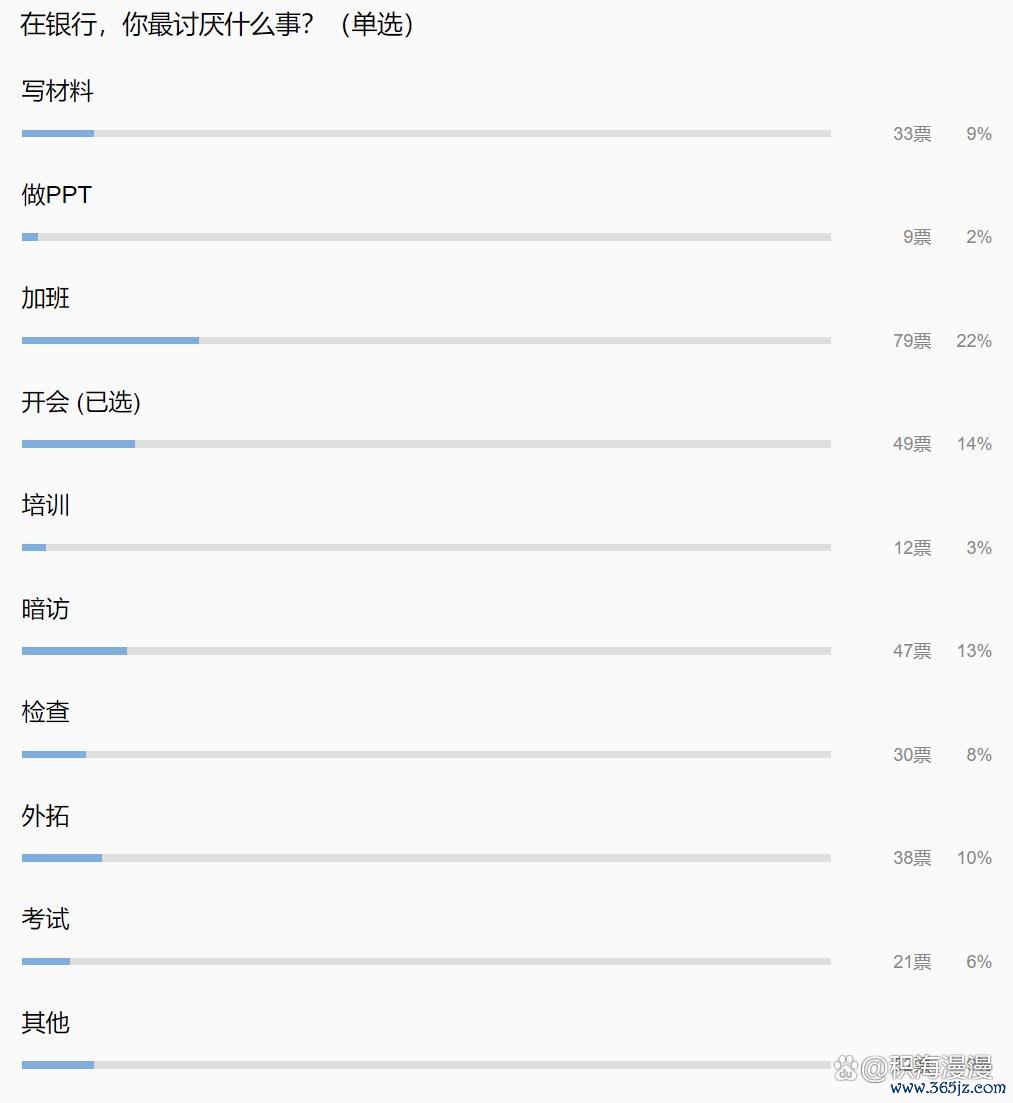This screenshot has height=1103, width=1013.
Task: Select the 检查 poll option
Action: point(45,712)
